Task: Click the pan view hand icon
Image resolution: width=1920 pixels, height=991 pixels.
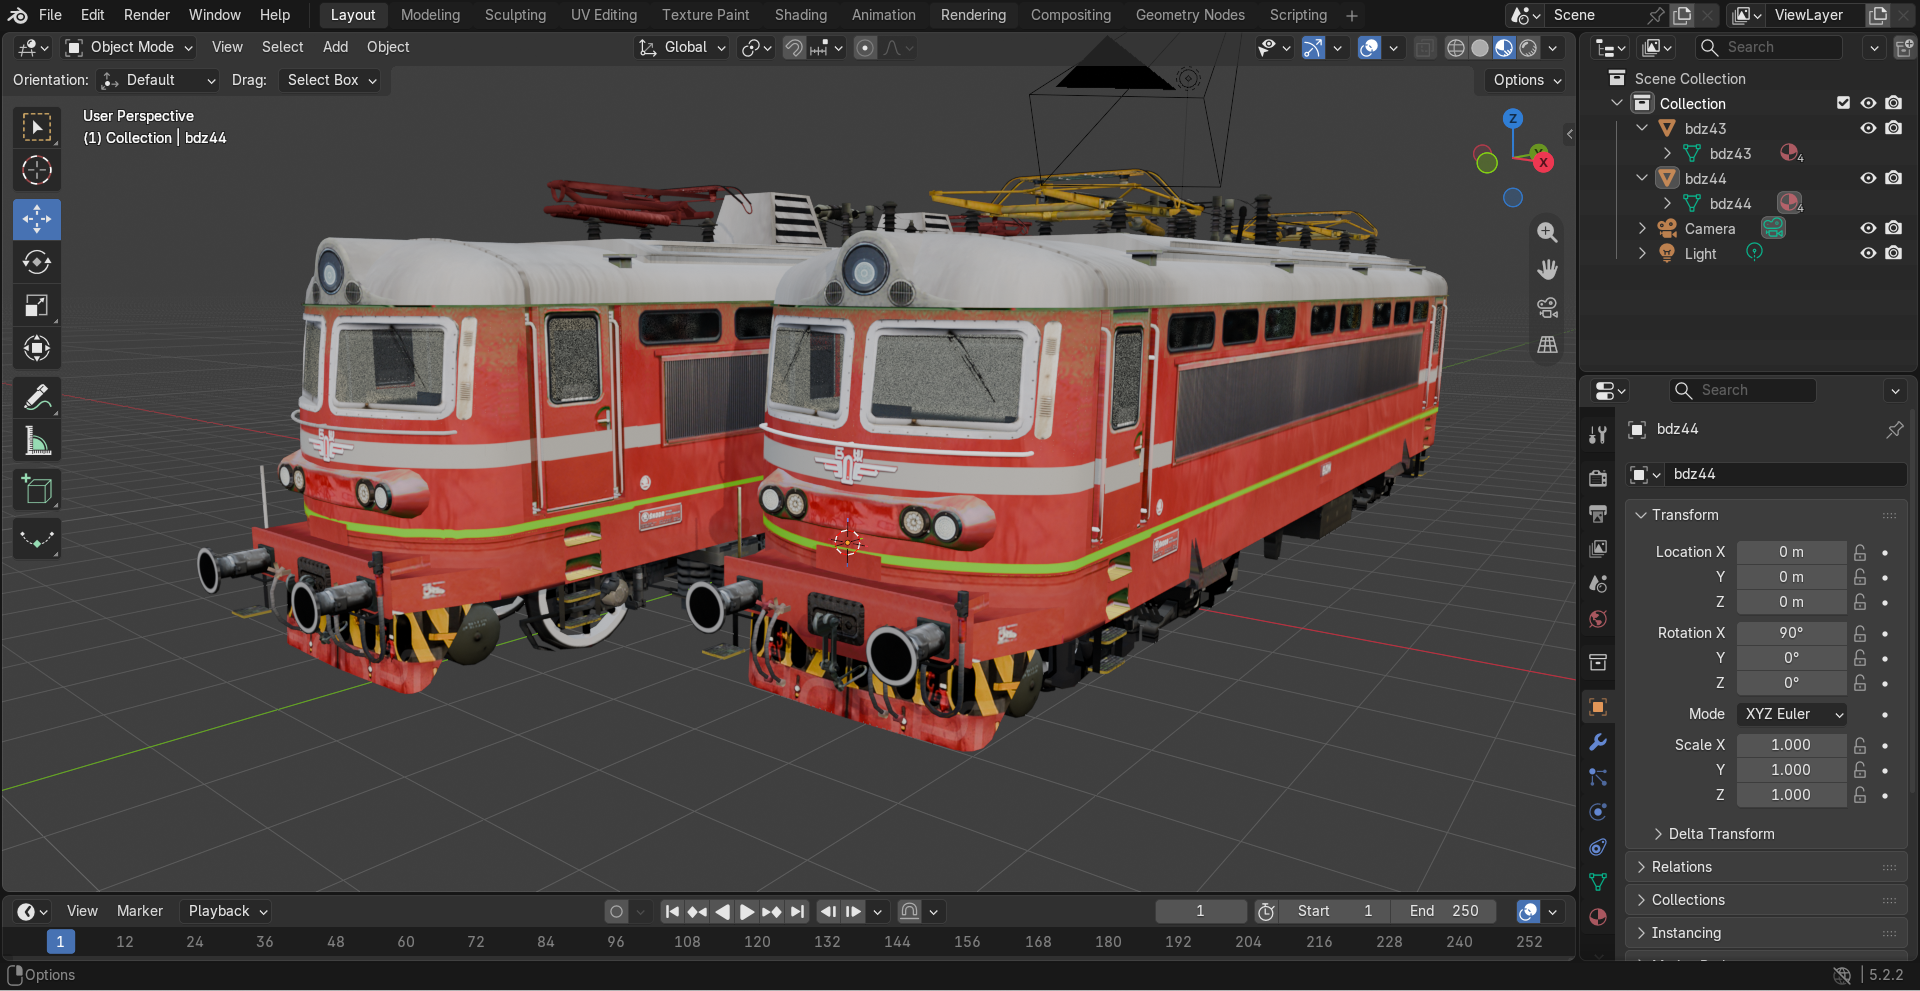Action: pos(1547,270)
